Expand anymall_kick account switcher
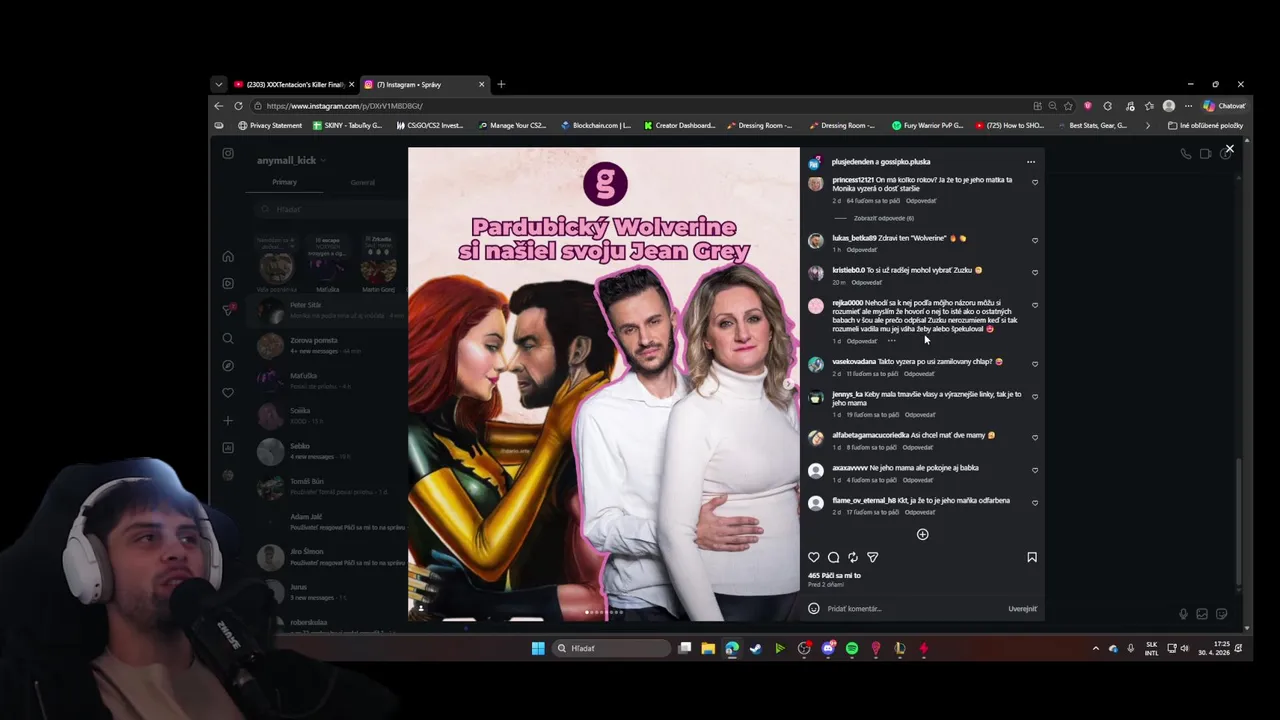 point(291,160)
